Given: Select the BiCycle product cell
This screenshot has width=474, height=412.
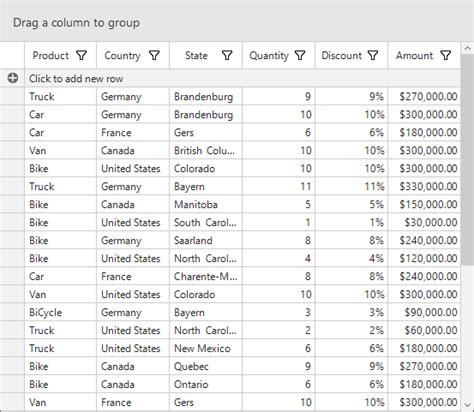Looking at the screenshot, I should point(60,313).
